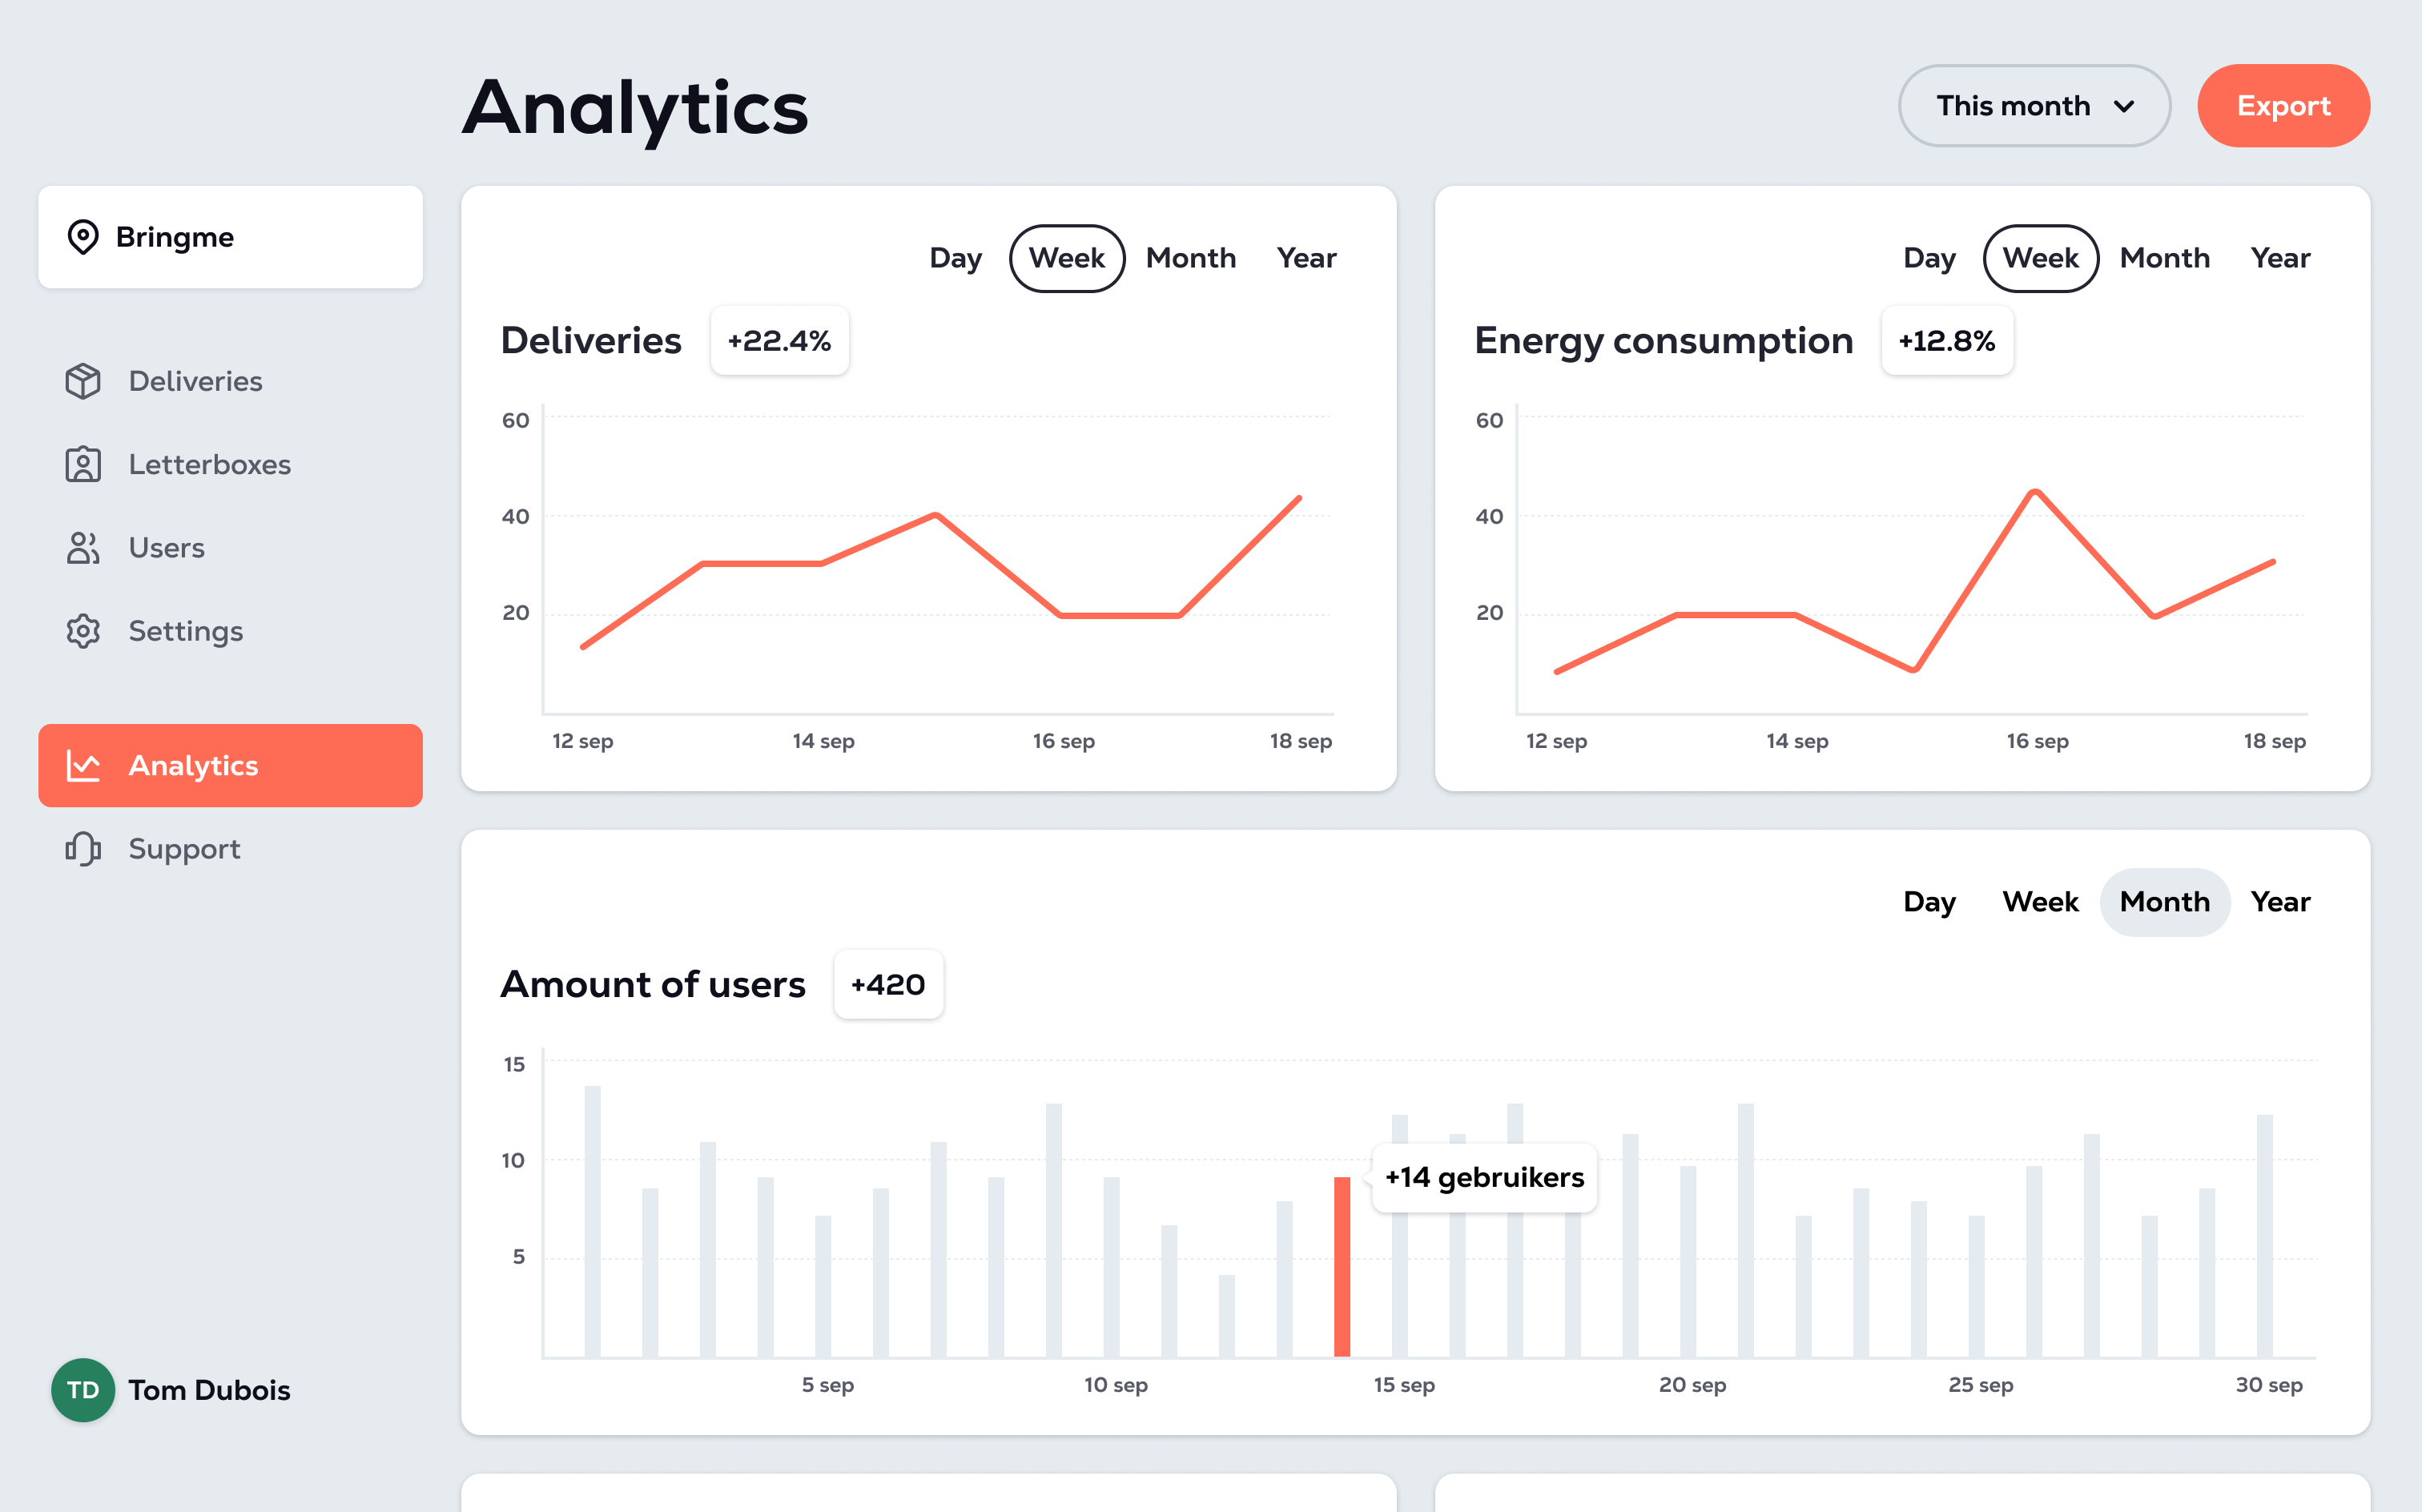Open the Support page
This screenshot has width=2422, height=1512.
(x=230, y=849)
